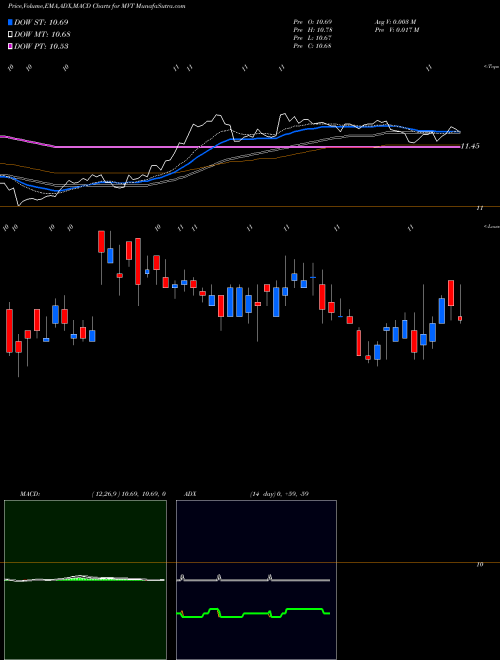Viewport: 500px width, 660px height.
Task: Click the '10' axis label beside the orange line
Action: [479, 565]
